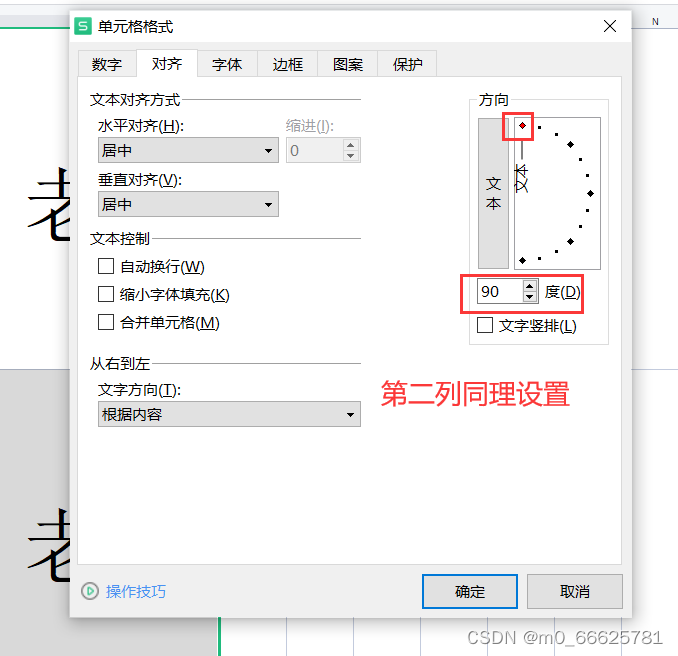The image size is (678, 656).
Task: Select the bottom minus-90-degree diamond marker
Action: point(522,260)
